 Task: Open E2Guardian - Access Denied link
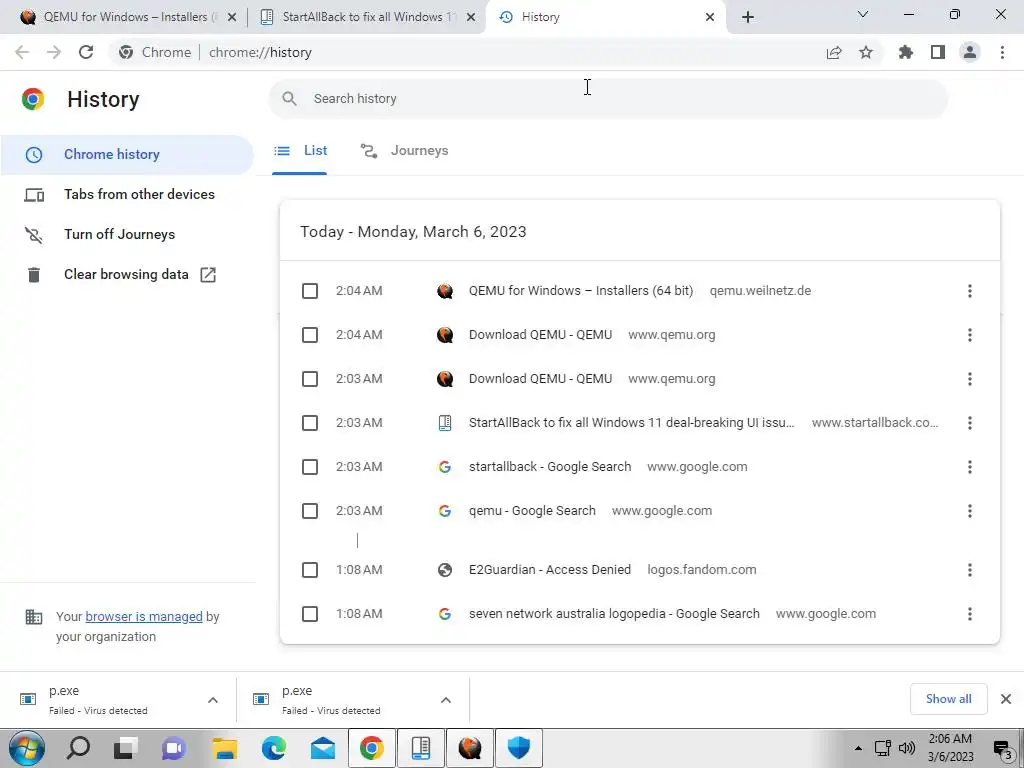[x=550, y=570]
